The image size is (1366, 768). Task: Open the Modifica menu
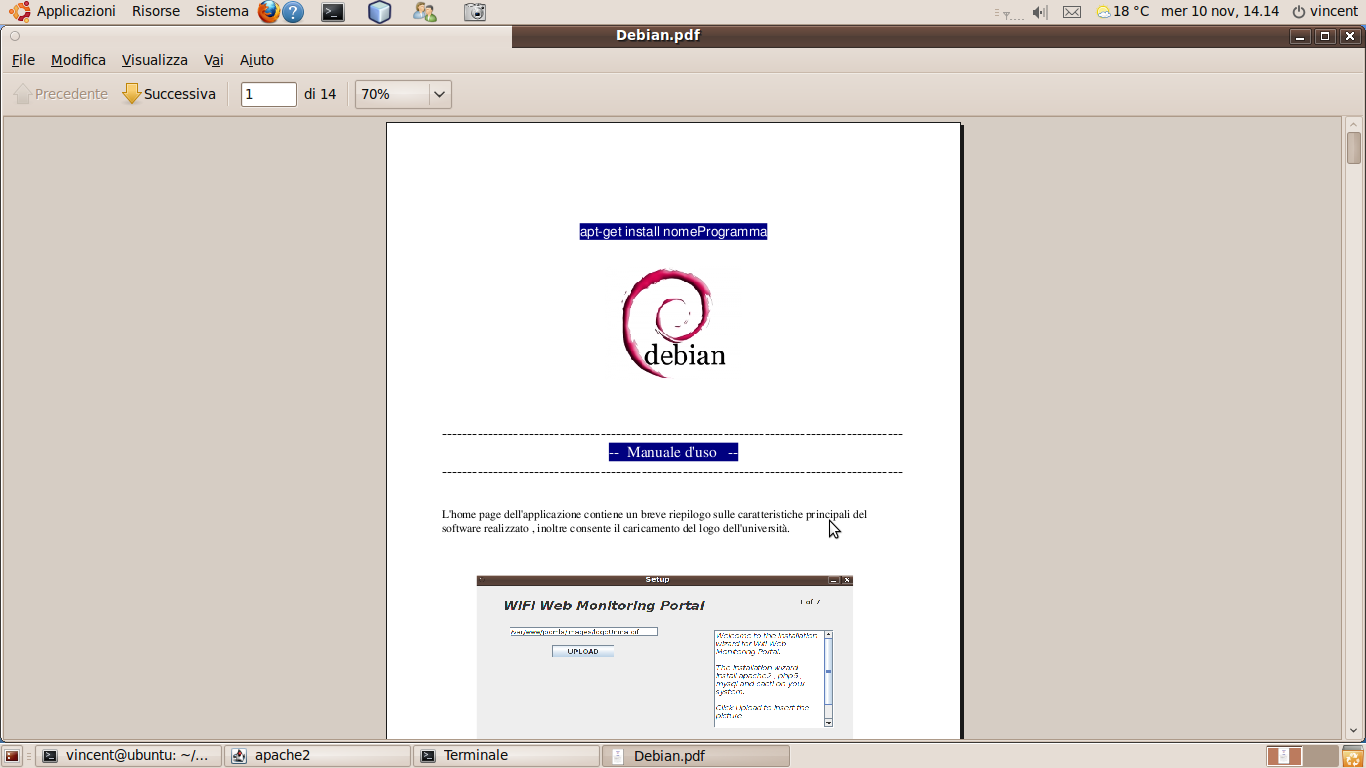(x=78, y=60)
